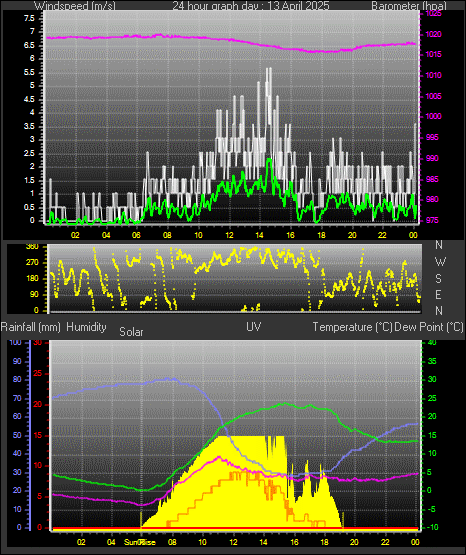Select the "Dew Point (°C)" label
This screenshot has width=466, height=555.
tap(429, 327)
